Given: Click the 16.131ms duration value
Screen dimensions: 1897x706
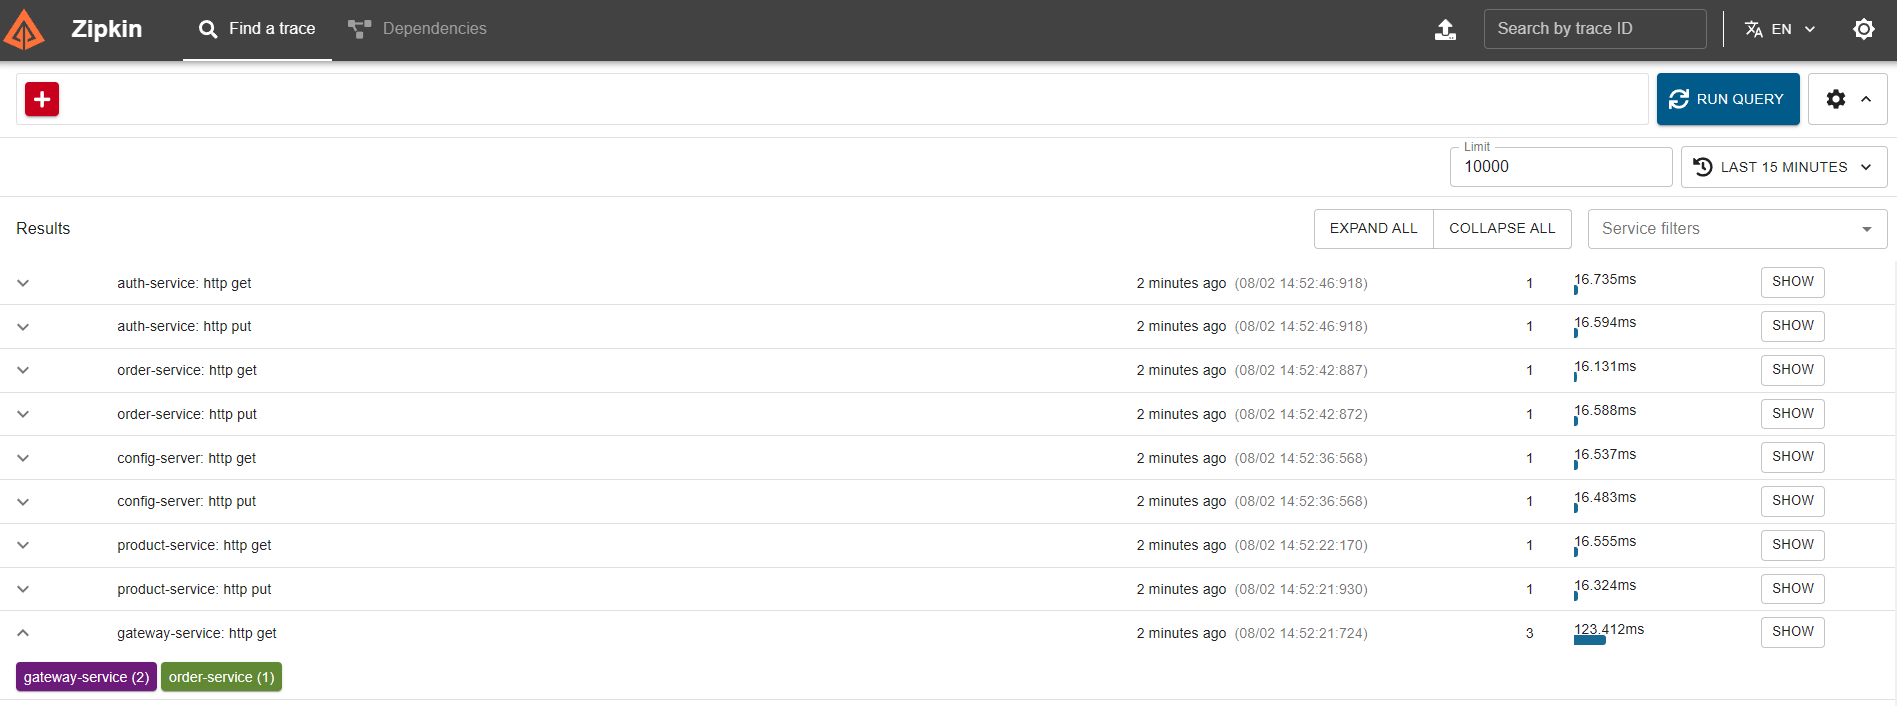Looking at the screenshot, I should tap(1605, 366).
